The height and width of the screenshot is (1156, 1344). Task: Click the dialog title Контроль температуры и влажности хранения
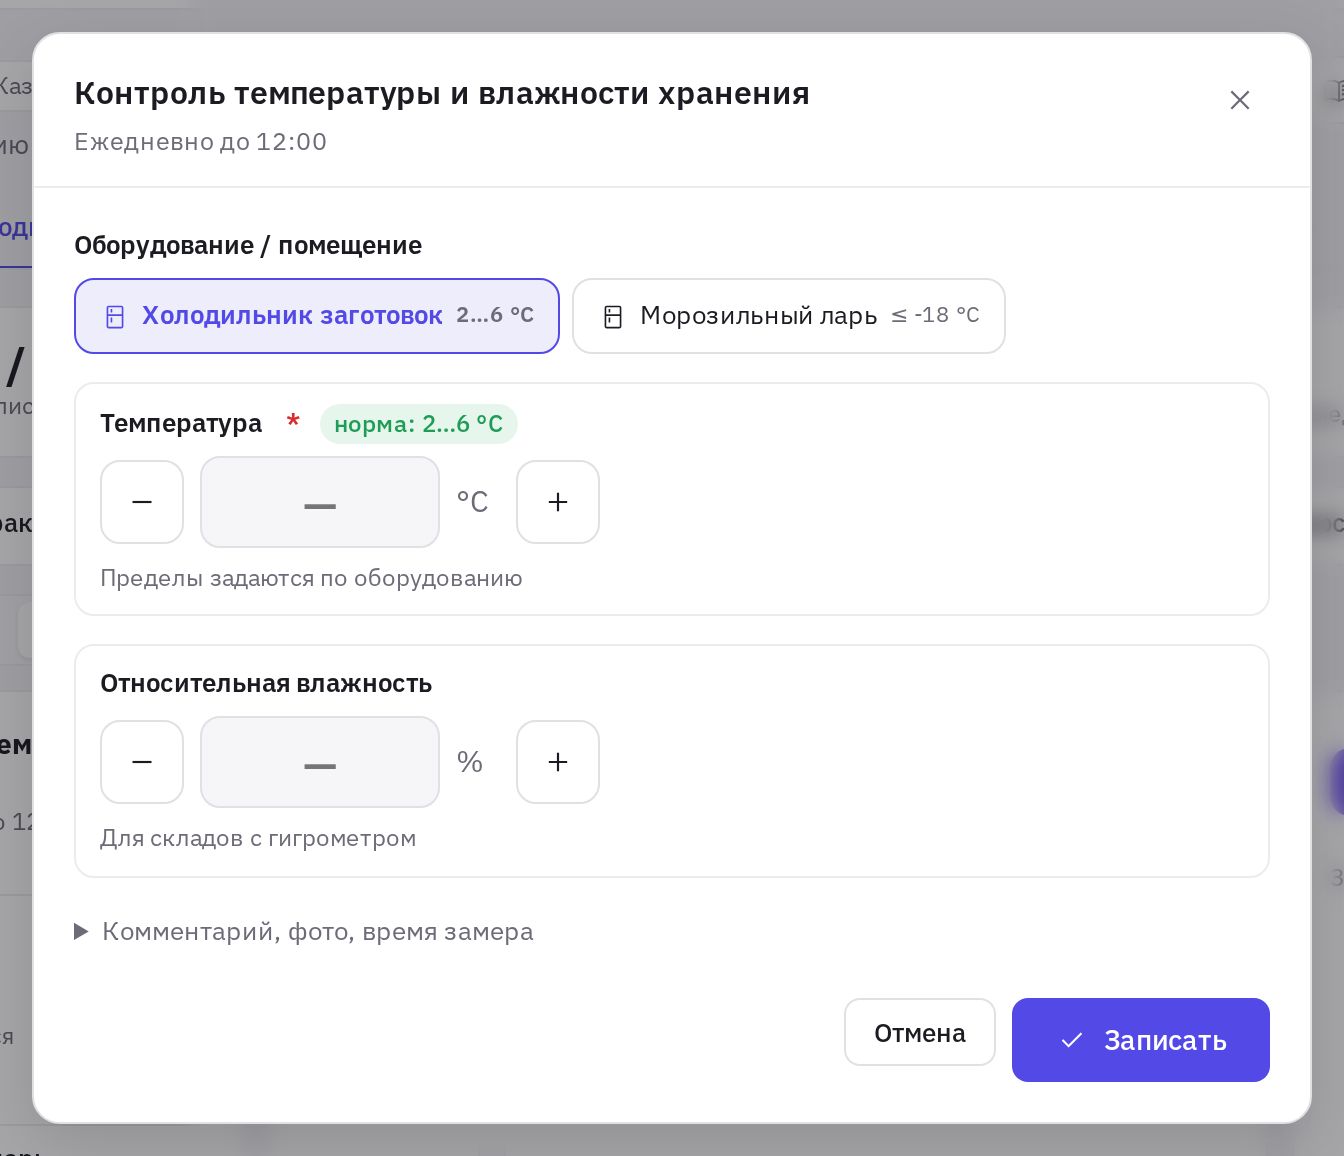(x=442, y=93)
